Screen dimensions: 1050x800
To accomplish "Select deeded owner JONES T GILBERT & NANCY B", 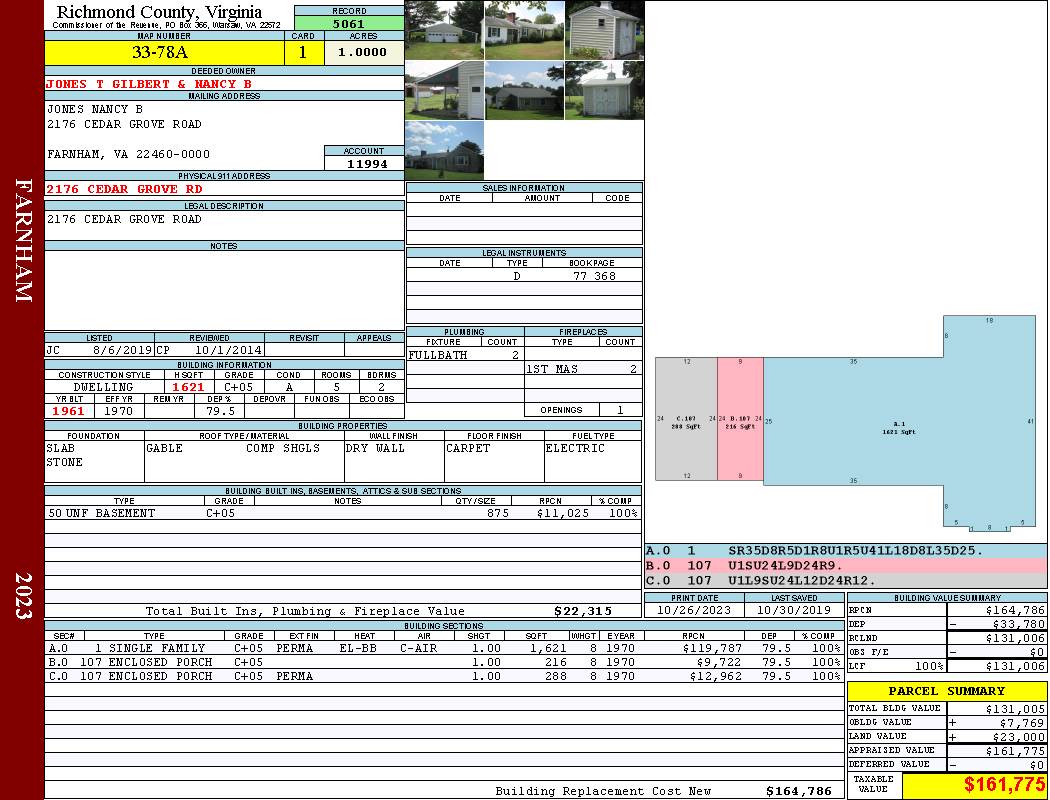I will (x=149, y=84).
